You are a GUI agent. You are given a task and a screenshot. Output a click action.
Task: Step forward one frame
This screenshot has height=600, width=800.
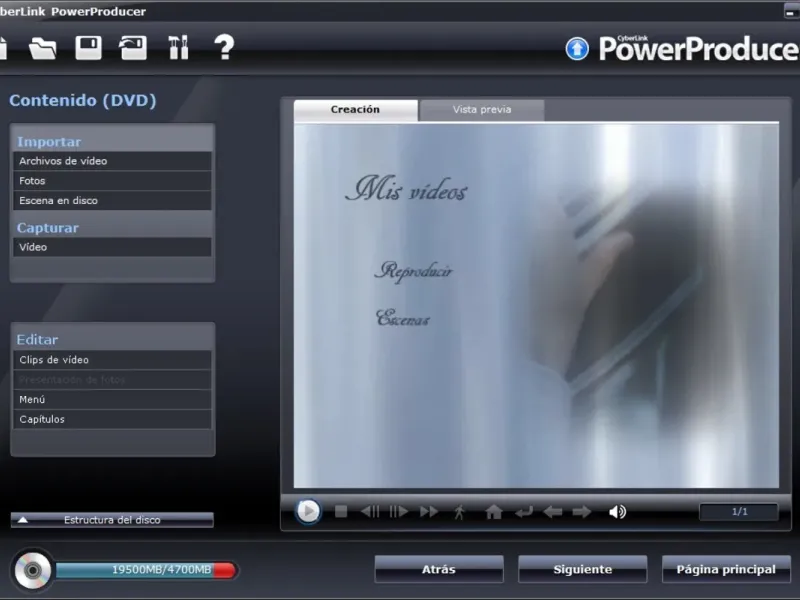(398, 511)
